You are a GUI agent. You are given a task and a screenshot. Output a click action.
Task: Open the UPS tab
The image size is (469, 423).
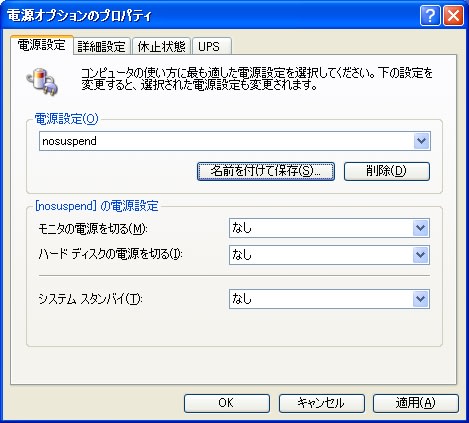[212, 46]
